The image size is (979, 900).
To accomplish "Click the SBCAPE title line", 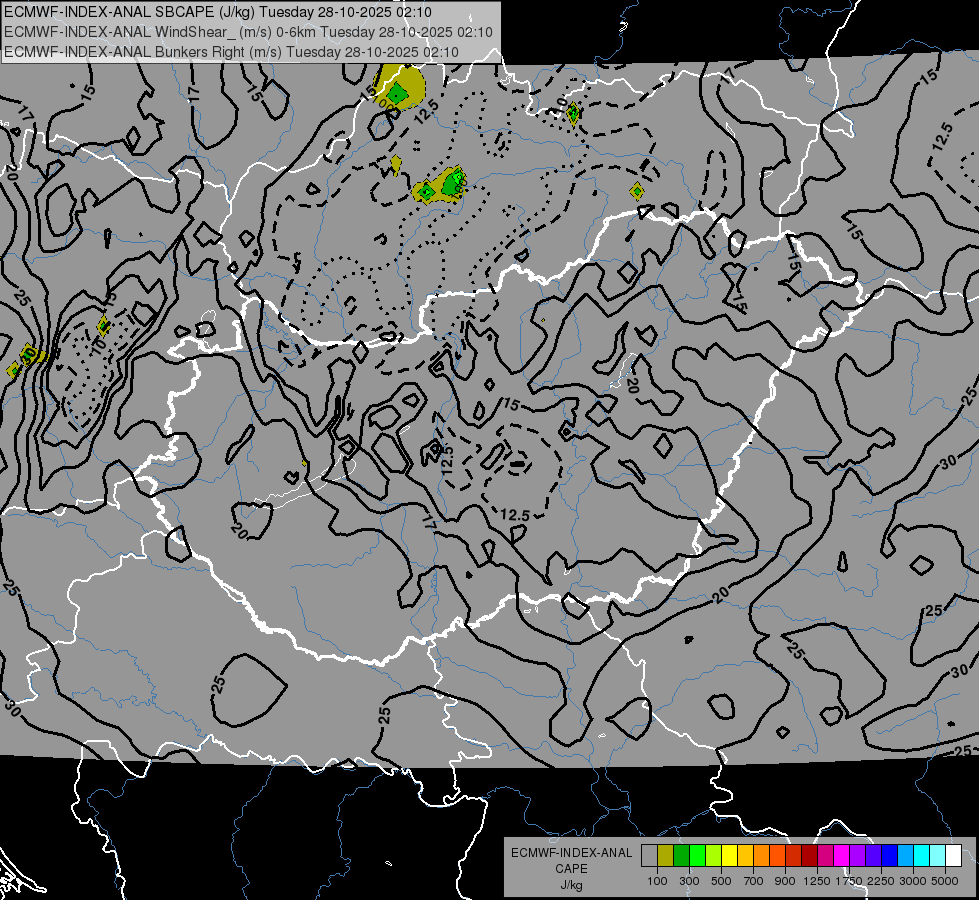I will 218,12.
